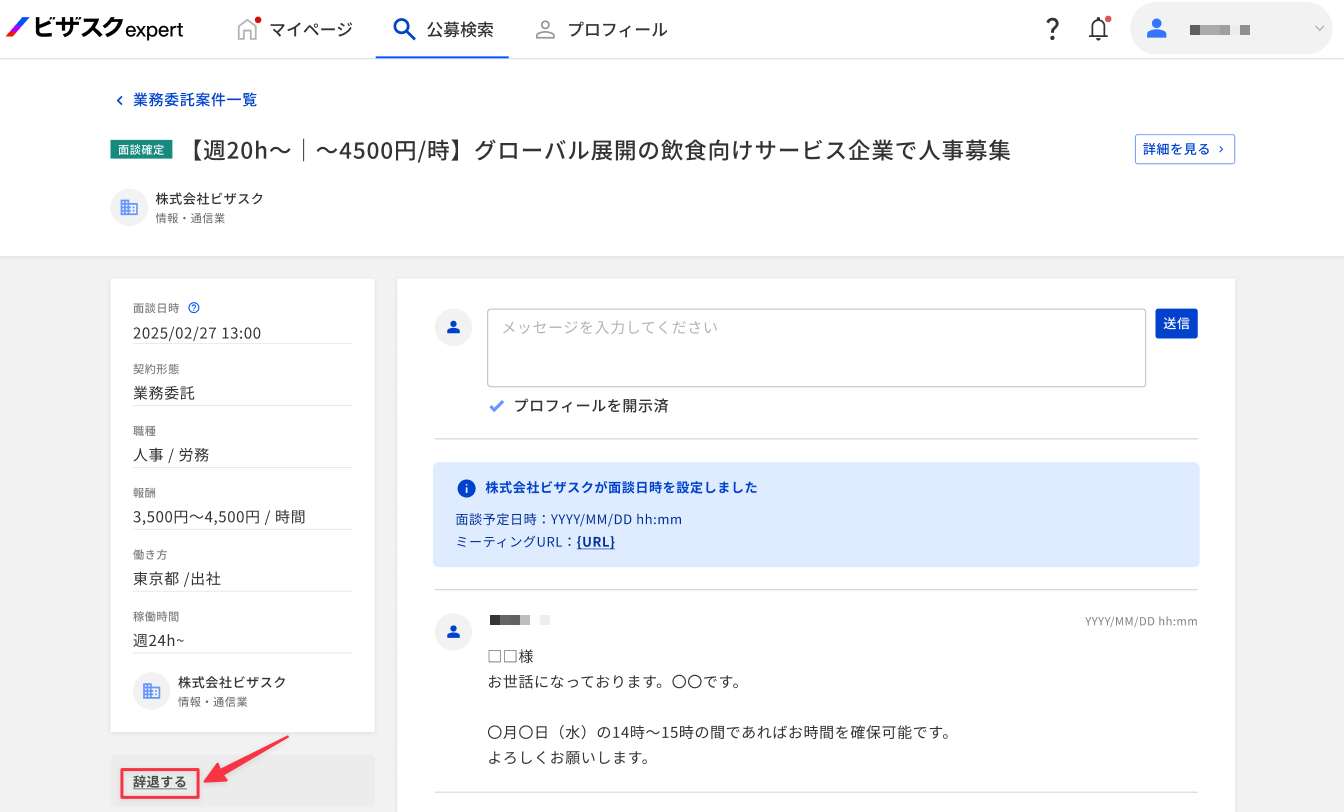Open the マイページ tab
Viewport: 1344px width, 812px height.
point(294,29)
